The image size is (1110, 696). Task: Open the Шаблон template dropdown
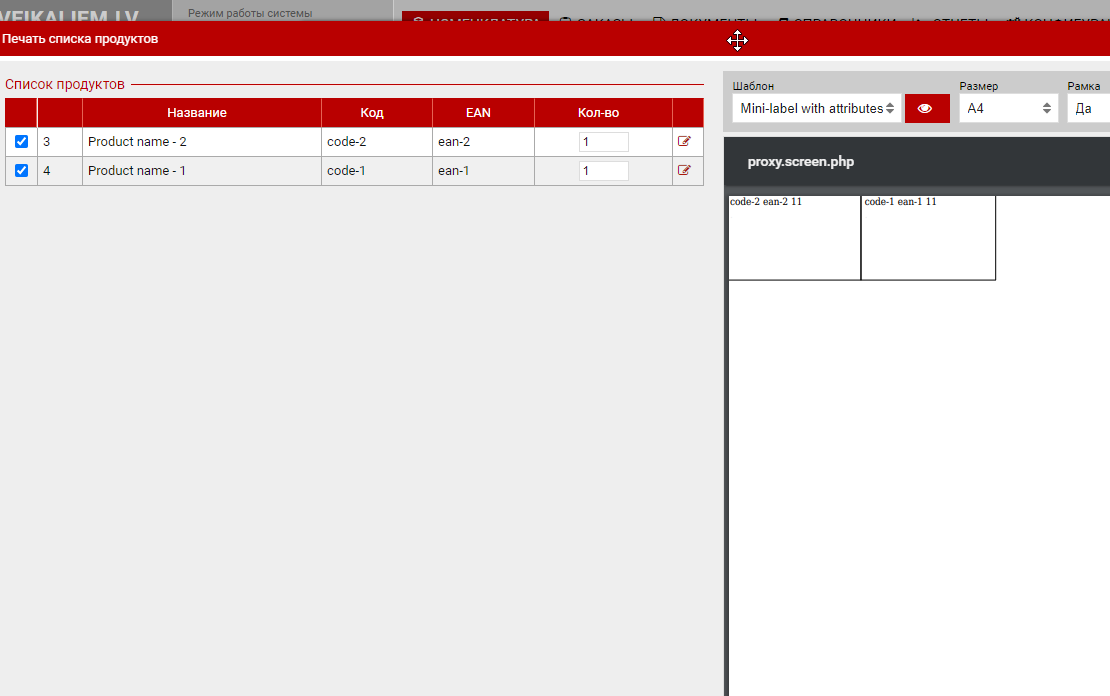click(x=816, y=109)
